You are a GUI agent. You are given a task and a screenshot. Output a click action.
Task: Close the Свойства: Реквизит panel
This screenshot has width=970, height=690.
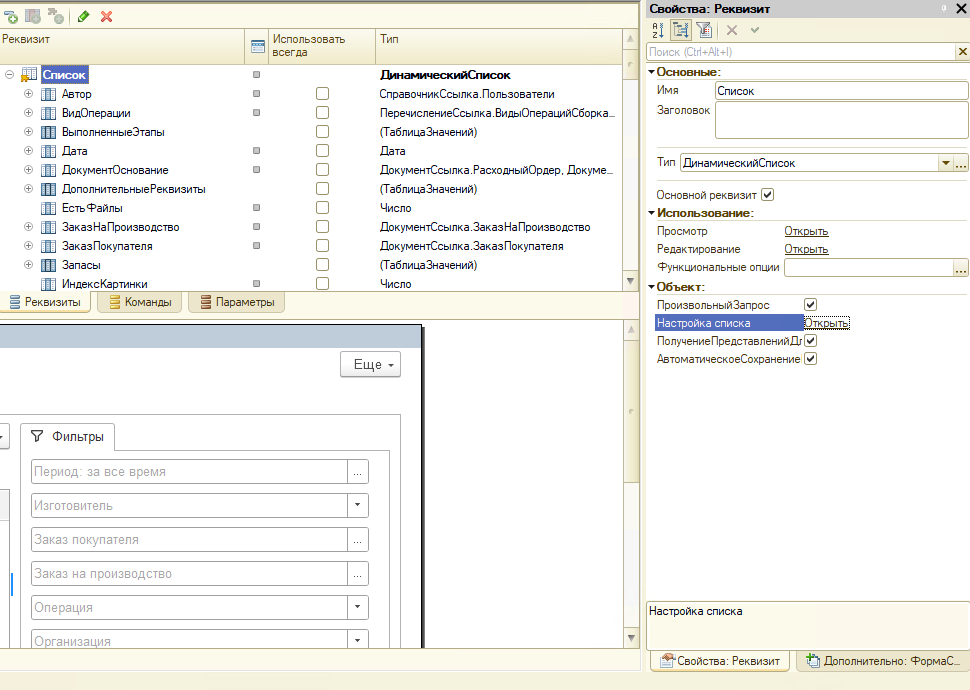point(962,9)
